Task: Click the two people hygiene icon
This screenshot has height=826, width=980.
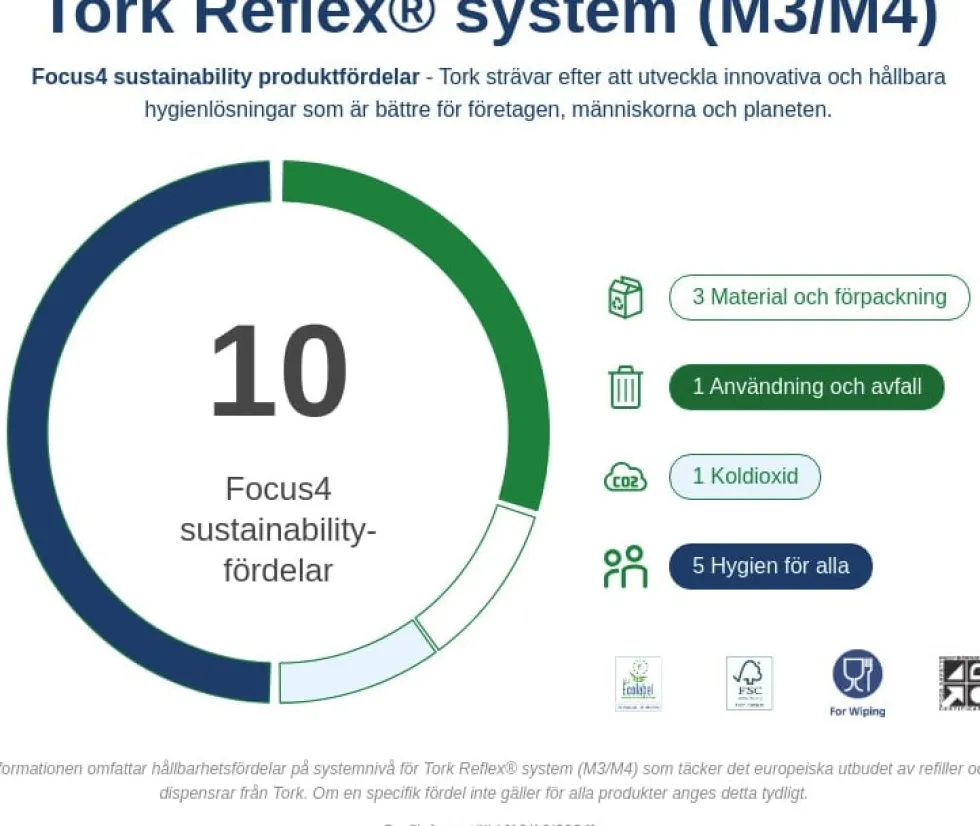Action: click(x=625, y=567)
